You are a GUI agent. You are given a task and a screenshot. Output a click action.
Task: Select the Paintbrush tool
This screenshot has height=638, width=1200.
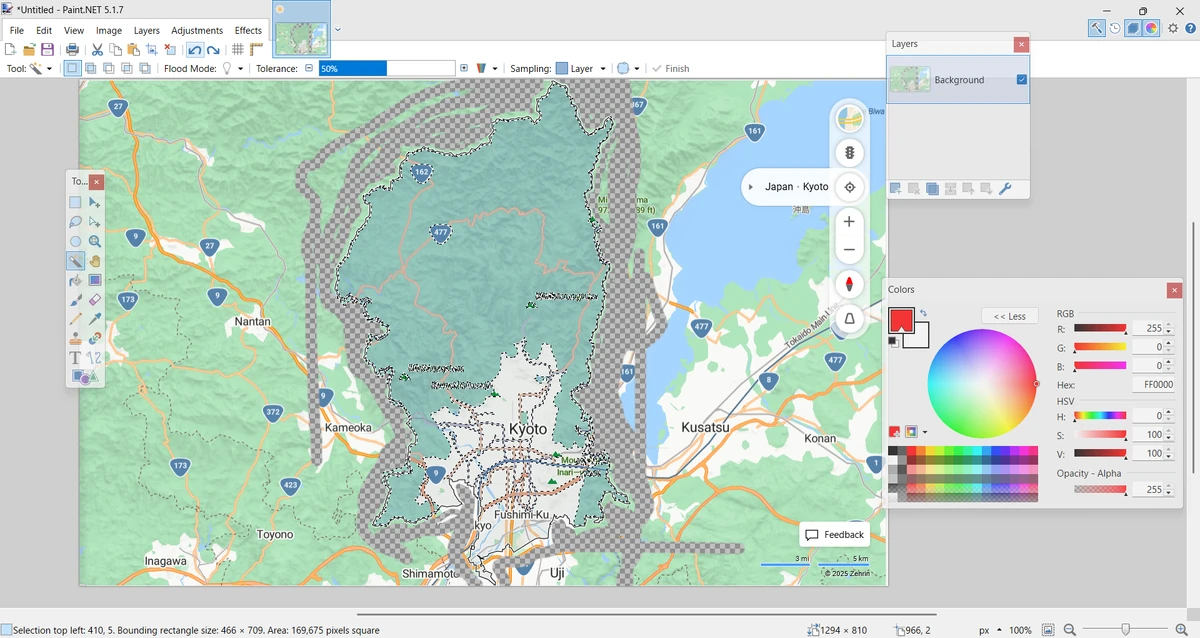pyautogui.click(x=75, y=300)
